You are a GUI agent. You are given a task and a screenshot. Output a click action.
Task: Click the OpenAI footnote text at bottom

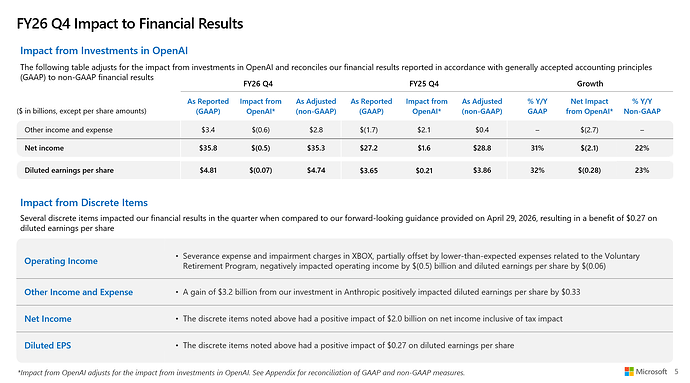point(241,372)
